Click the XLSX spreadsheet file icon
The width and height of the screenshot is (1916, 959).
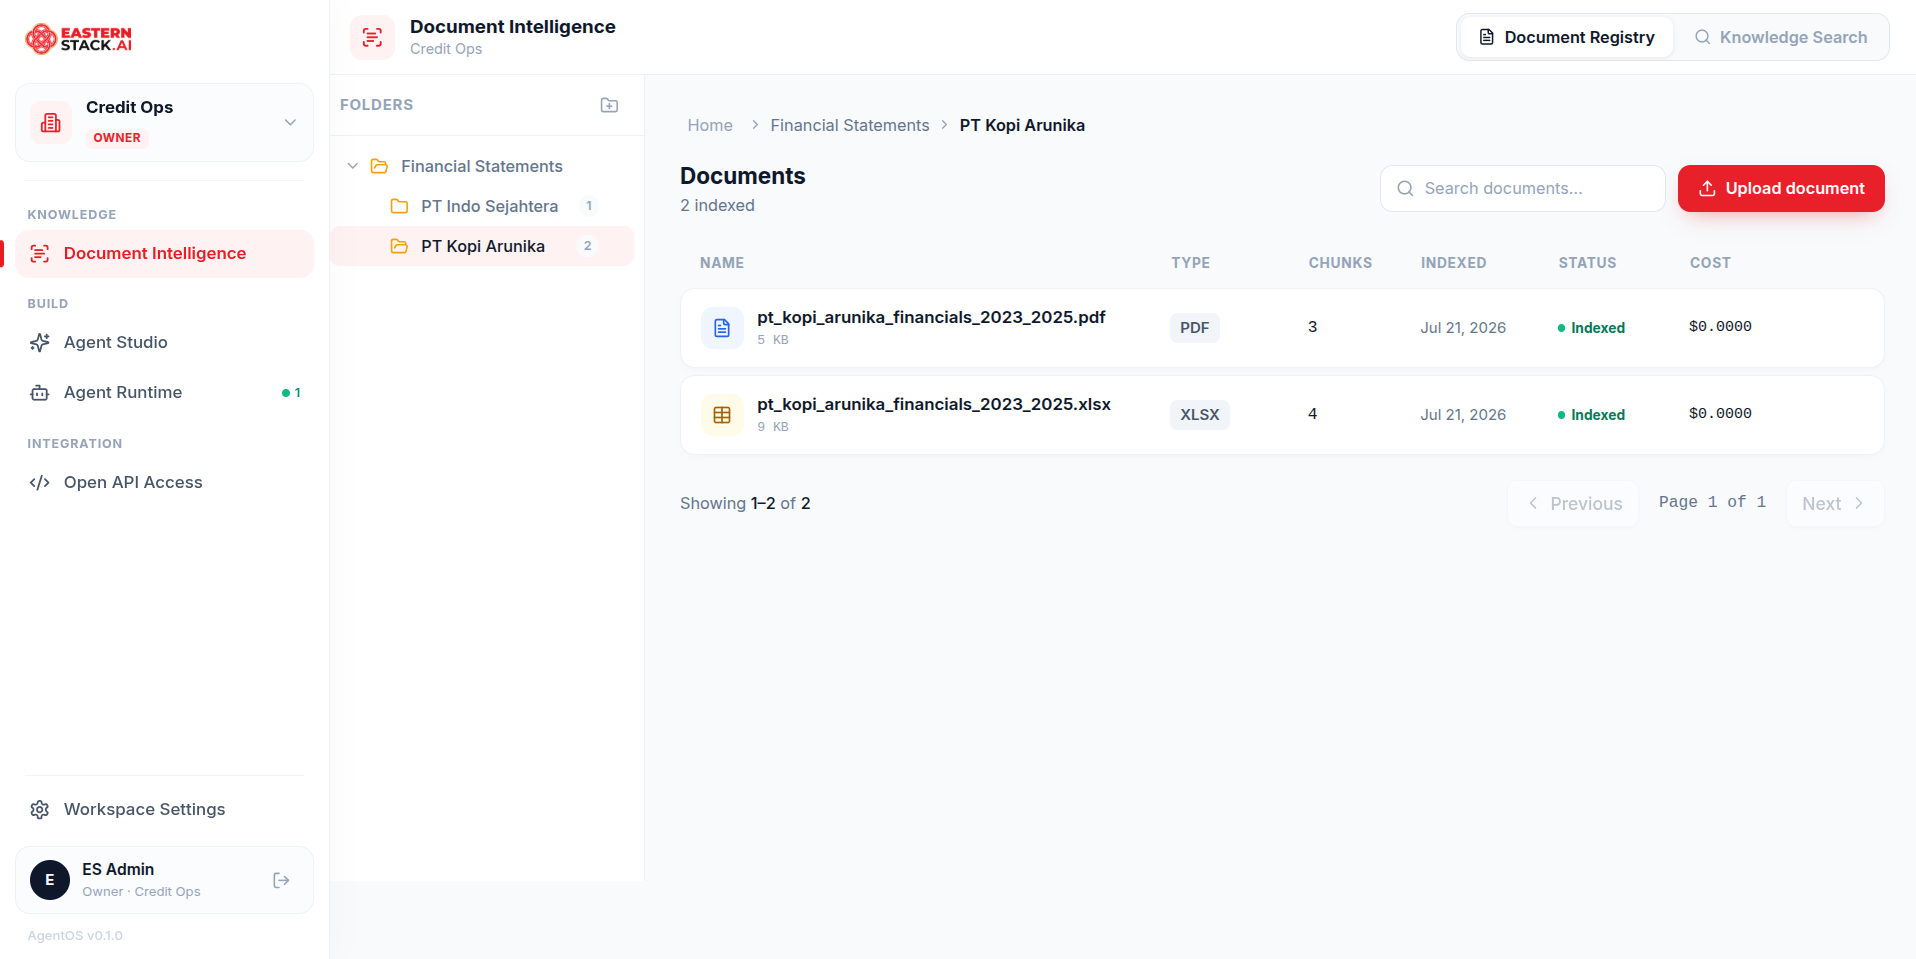[x=722, y=415]
